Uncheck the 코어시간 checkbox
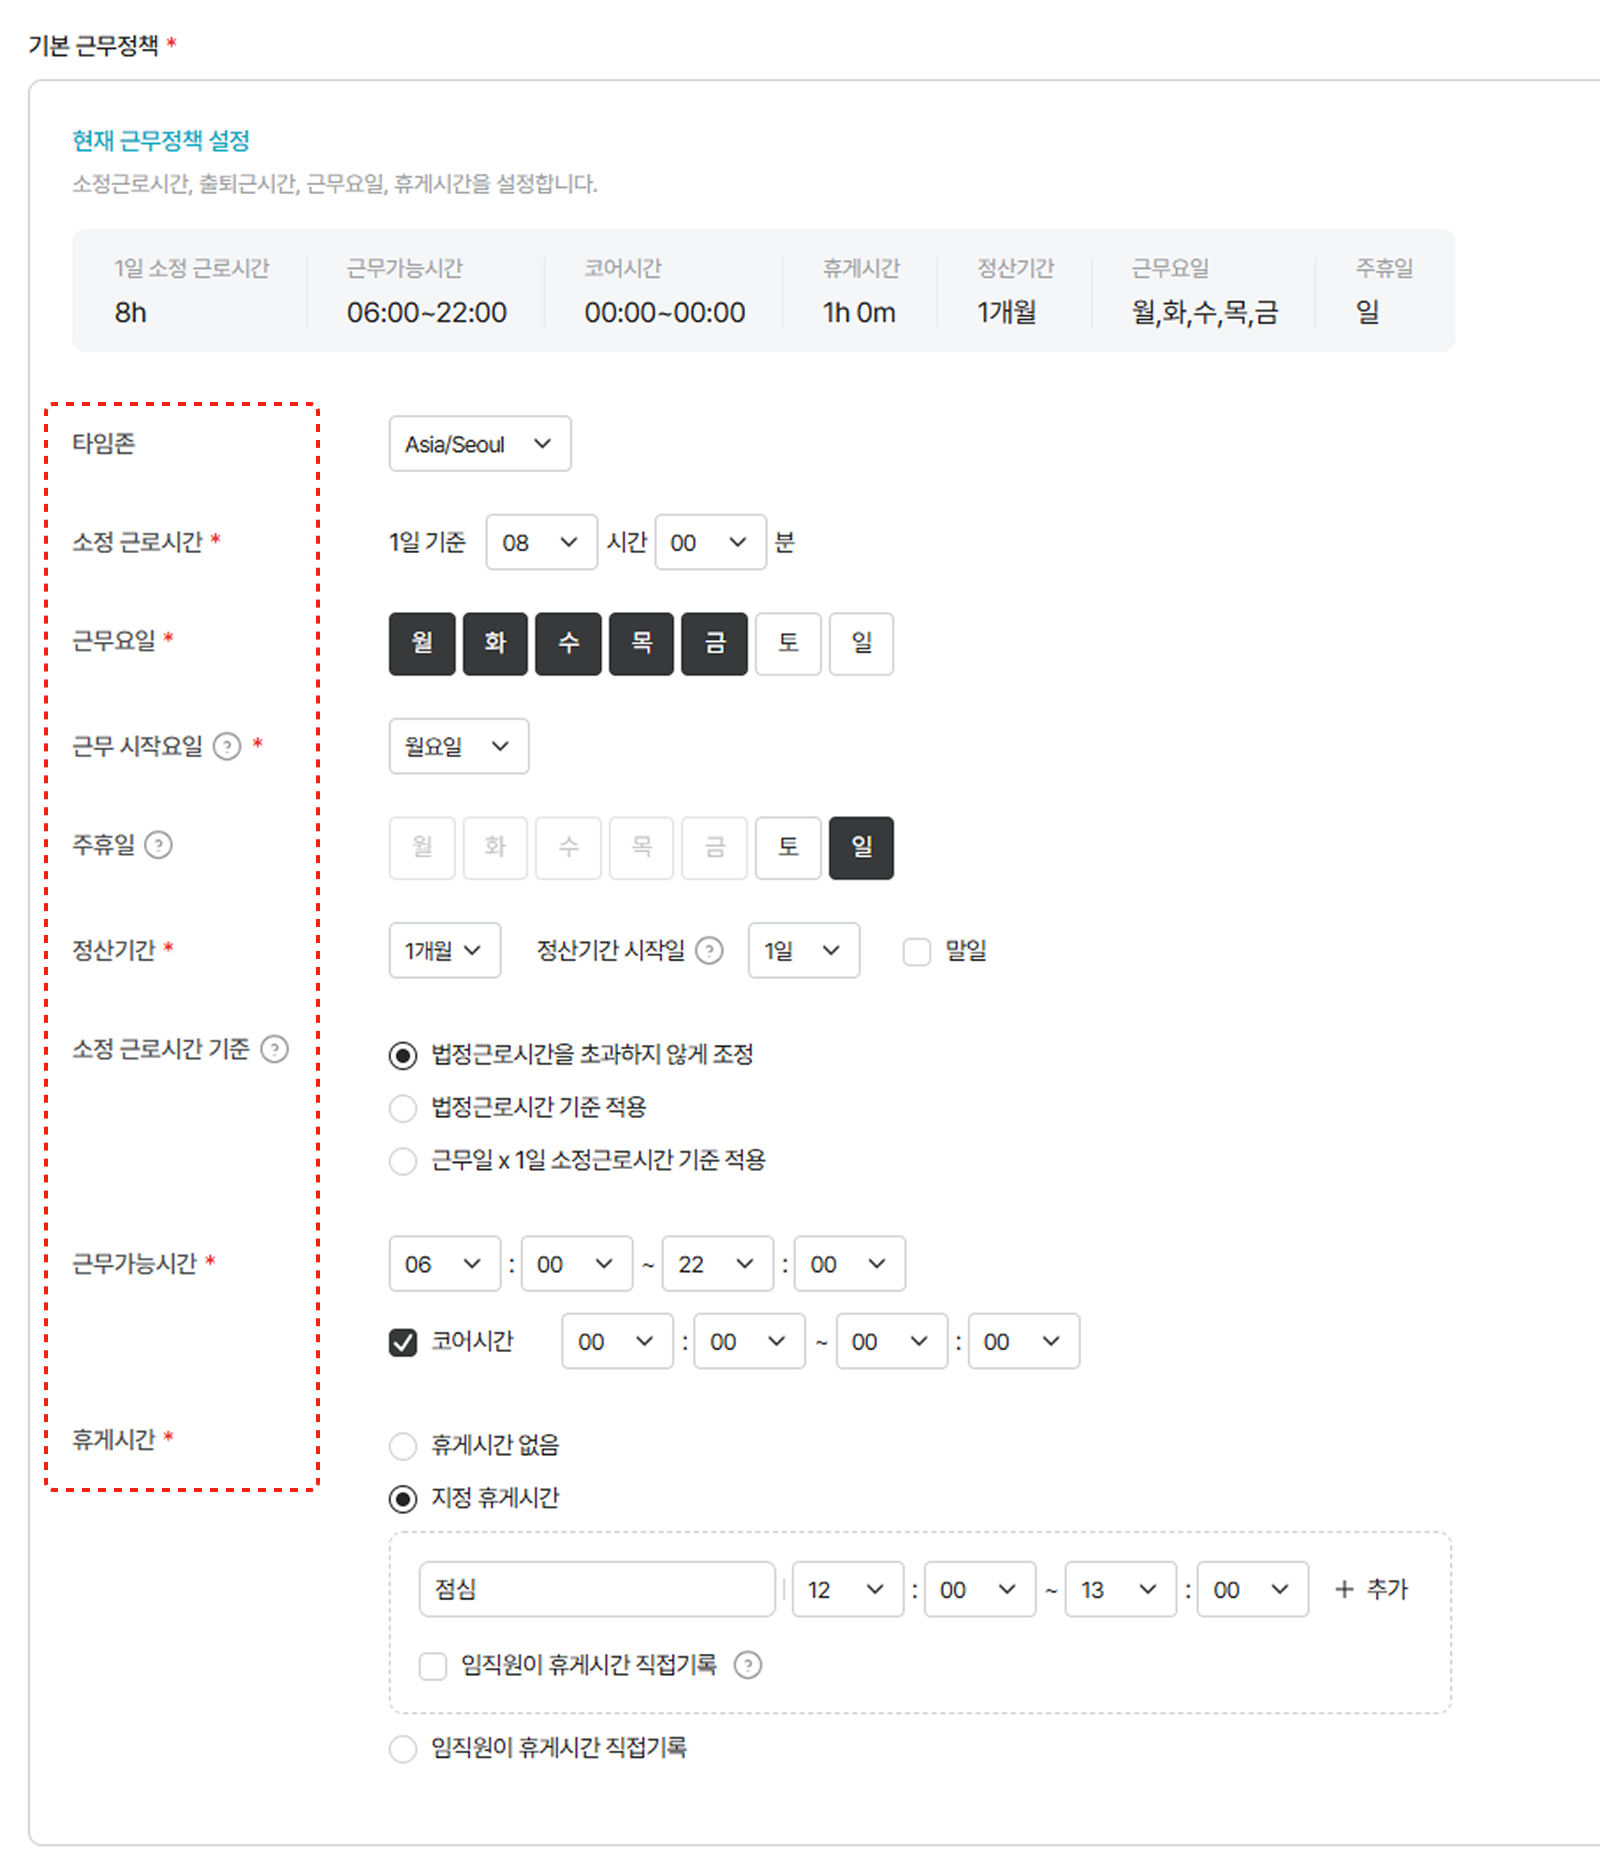The width and height of the screenshot is (1600, 1876). 403,1342
